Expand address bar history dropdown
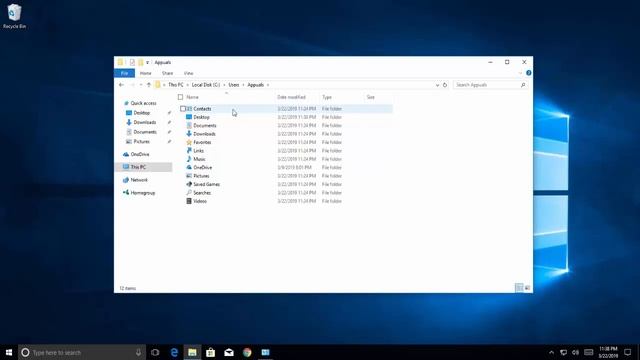 pos(437,85)
